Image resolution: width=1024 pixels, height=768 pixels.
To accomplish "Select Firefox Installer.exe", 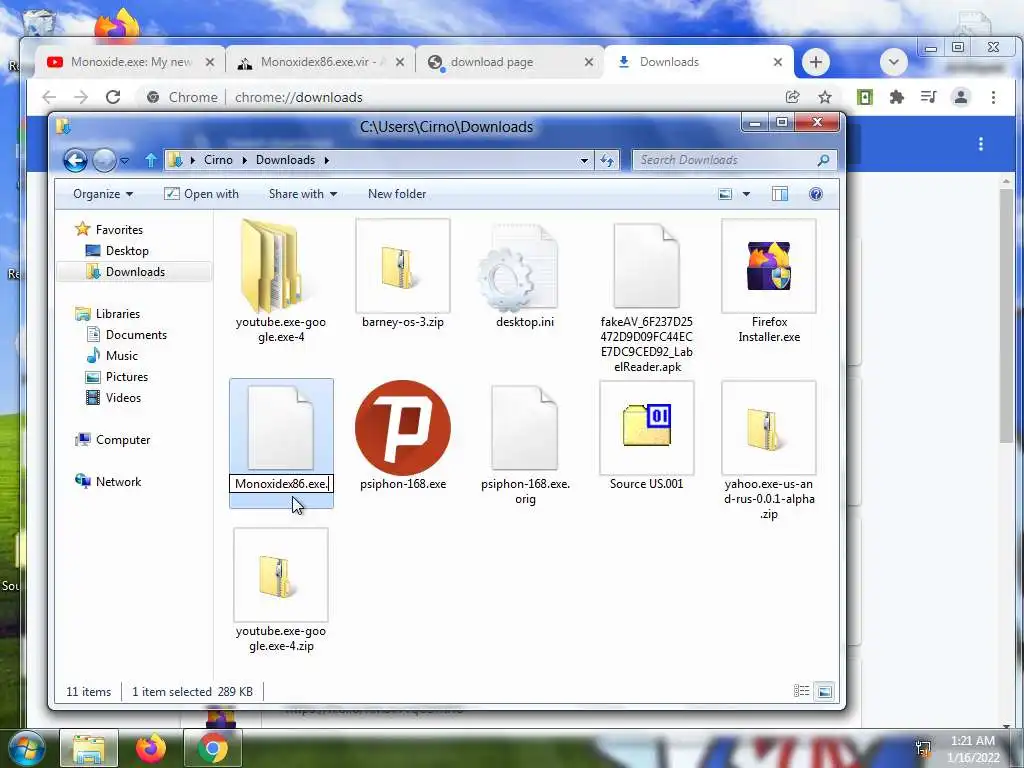I will tap(769, 282).
